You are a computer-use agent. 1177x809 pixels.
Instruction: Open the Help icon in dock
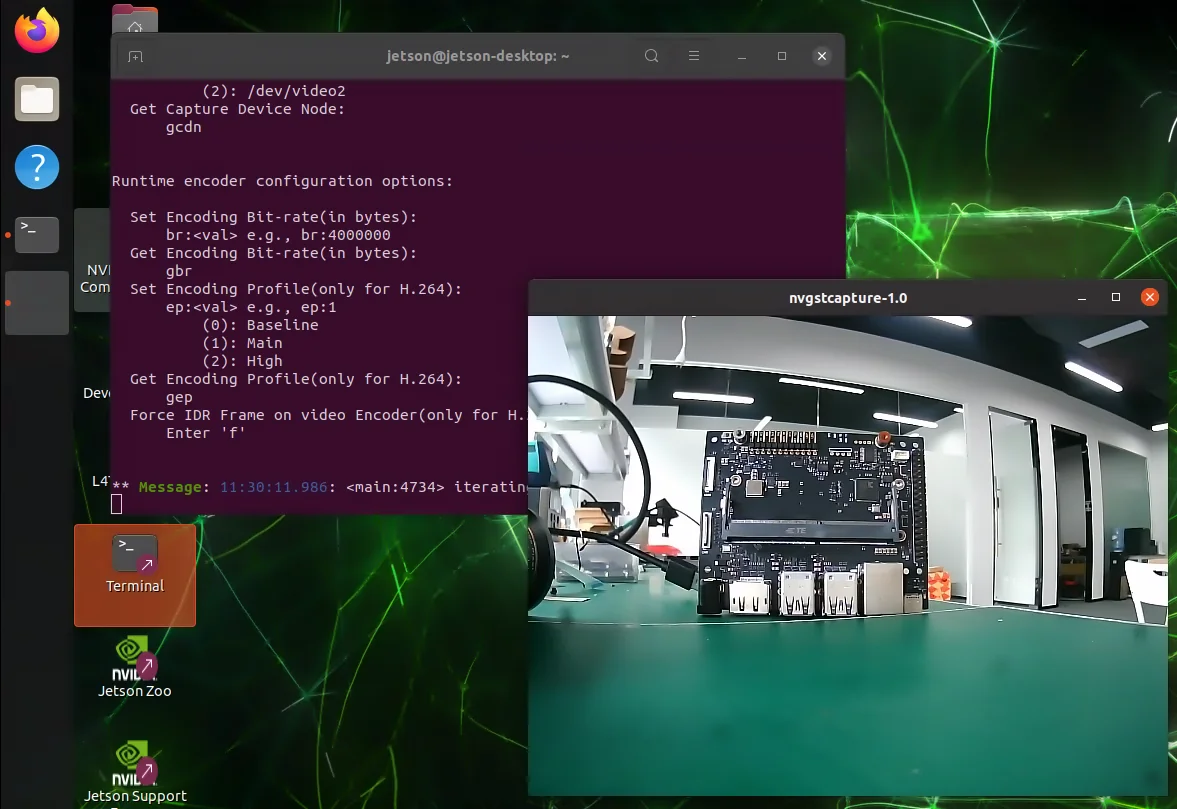tap(37, 167)
